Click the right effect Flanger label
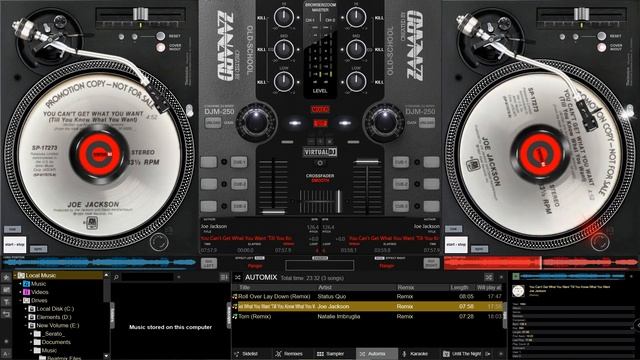The height and width of the screenshot is (360, 640). 387,266
